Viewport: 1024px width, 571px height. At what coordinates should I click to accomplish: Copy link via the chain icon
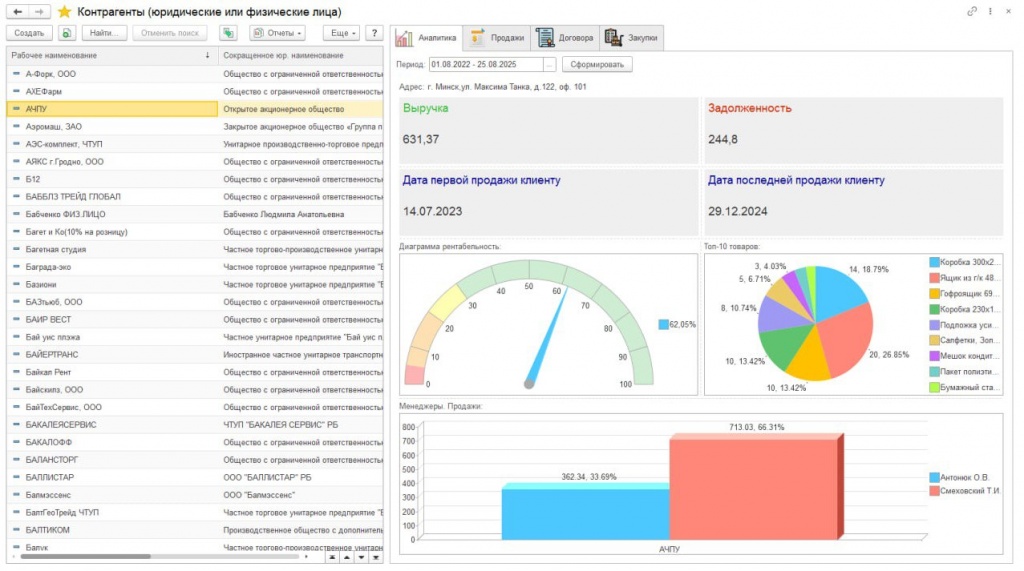pos(971,11)
